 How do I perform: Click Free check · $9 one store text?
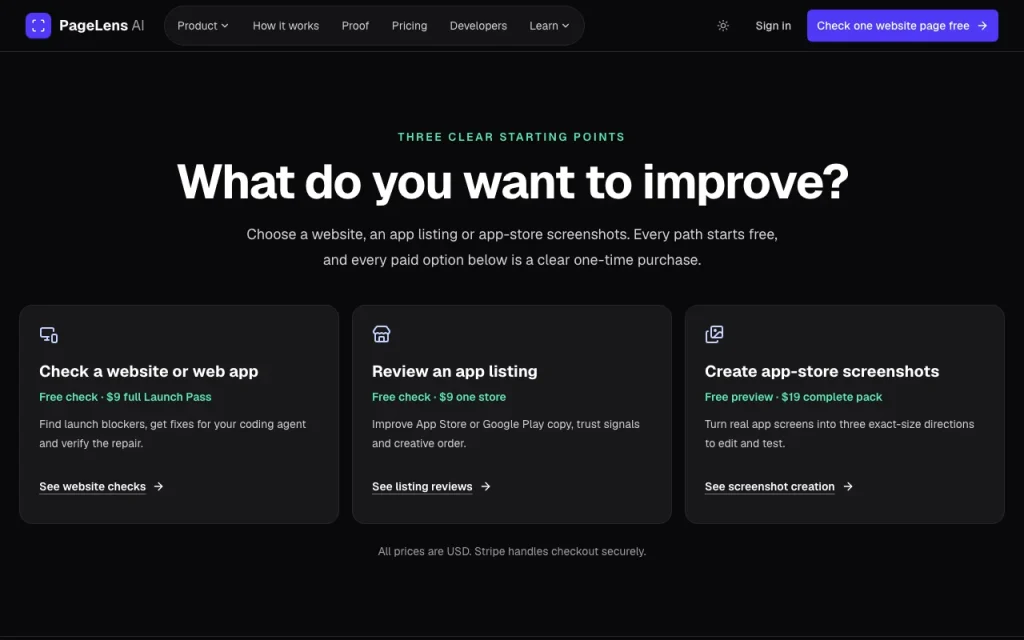tap(439, 397)
